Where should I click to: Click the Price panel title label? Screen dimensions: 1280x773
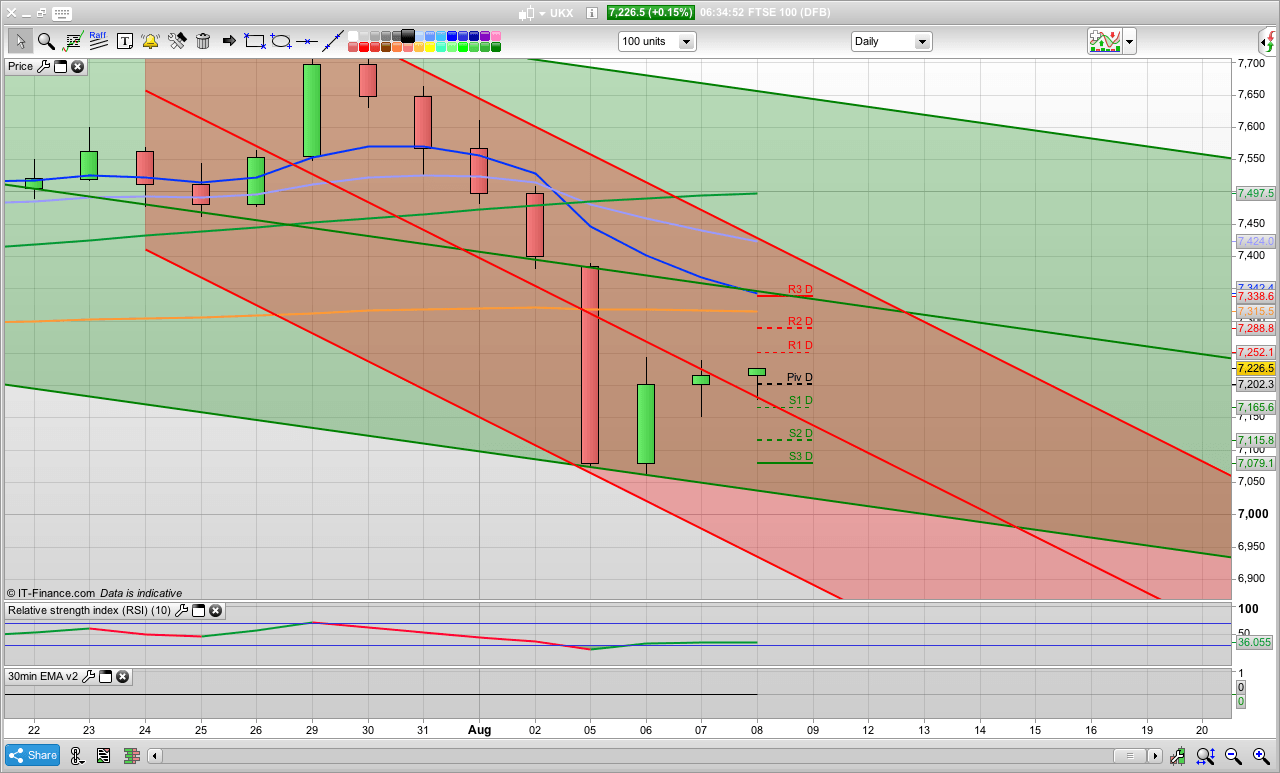pyautogui.click(x=20, y=66)
